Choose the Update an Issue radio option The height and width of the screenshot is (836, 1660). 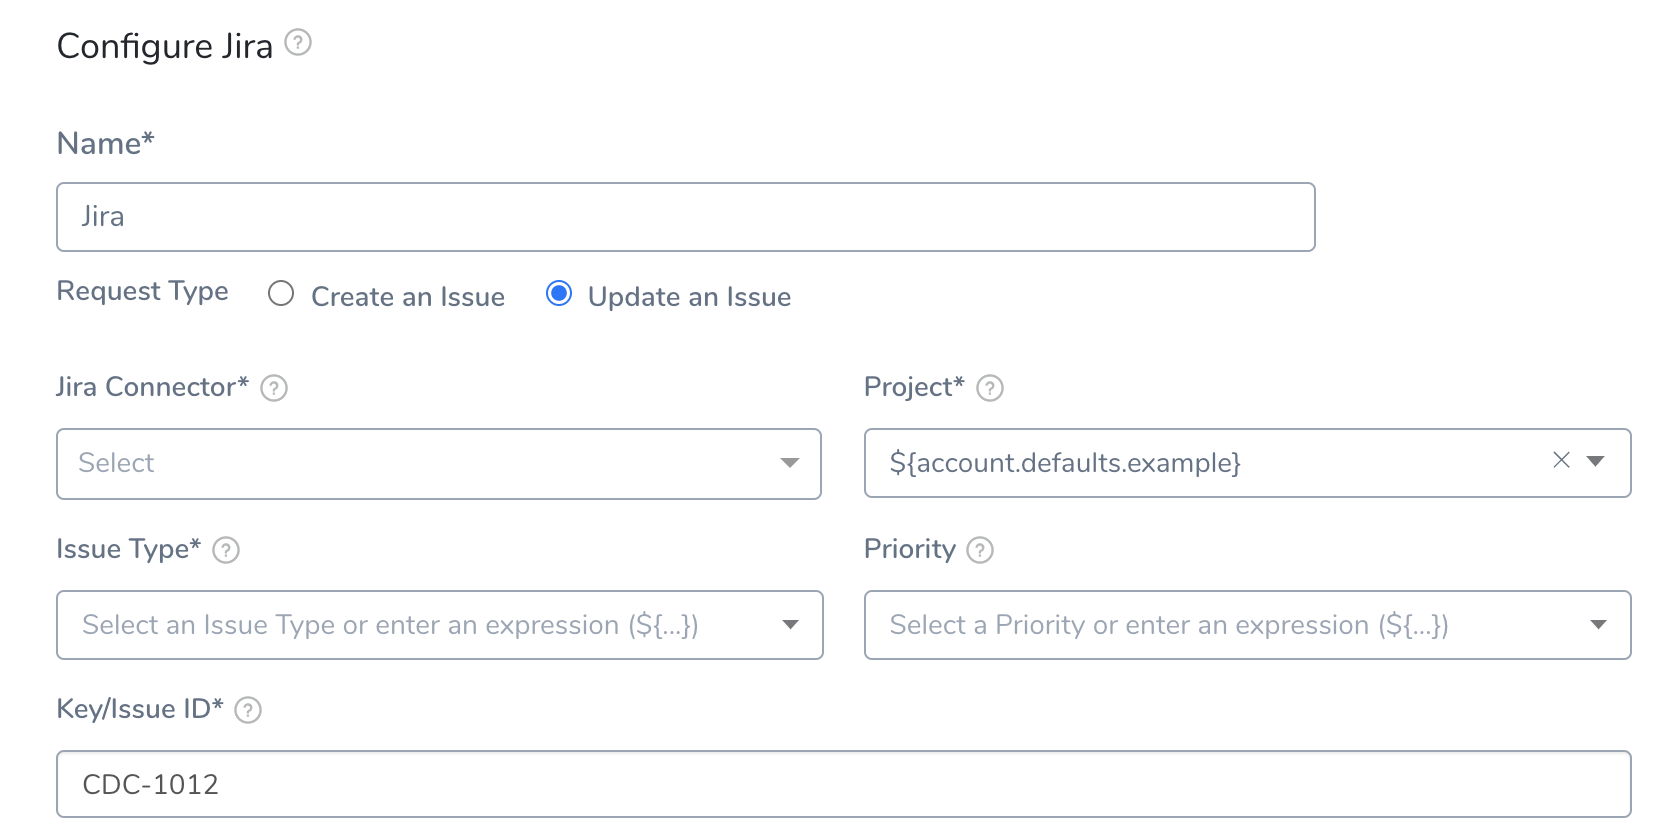559,293
